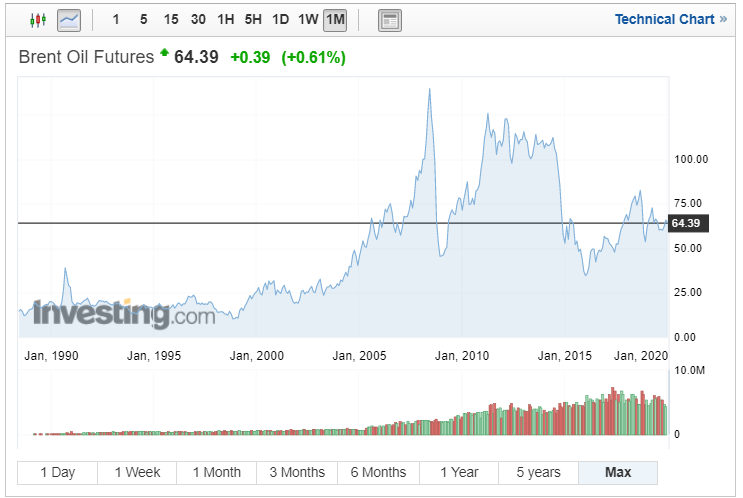This screenshot has width=743, height=498.
Task: Select the area line chart icon
Action: point(69,19)
